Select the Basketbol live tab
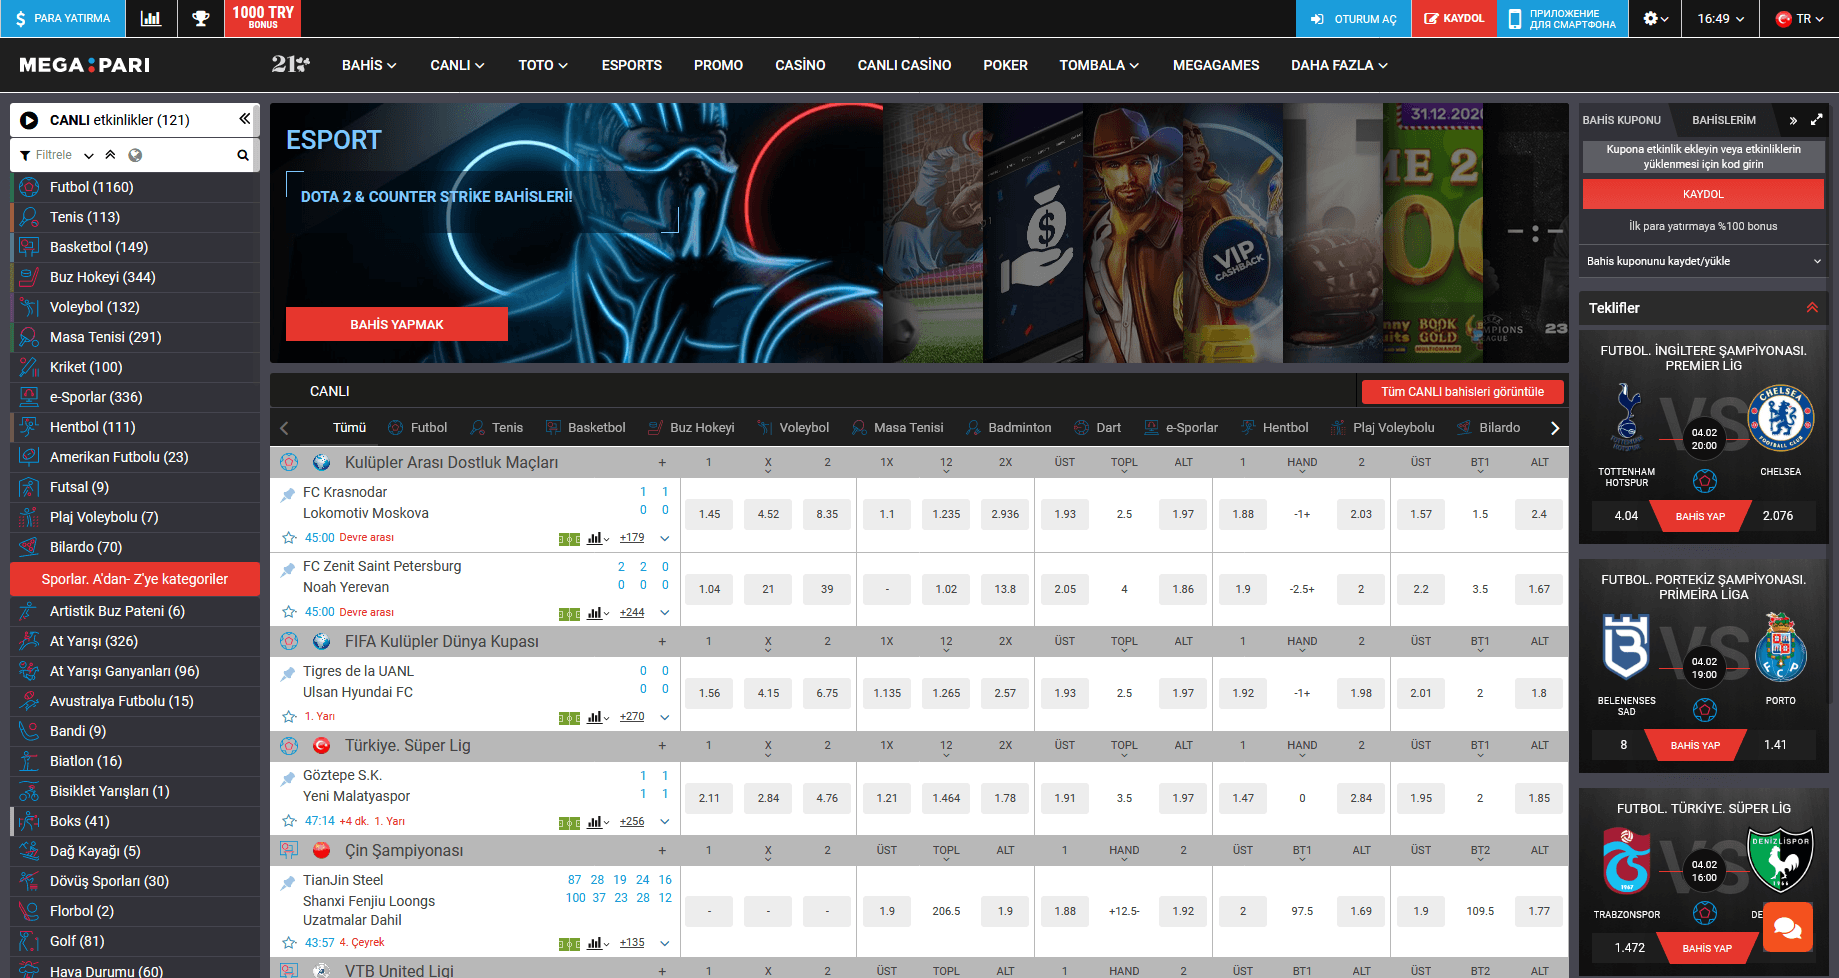 [x=586, y=428]
